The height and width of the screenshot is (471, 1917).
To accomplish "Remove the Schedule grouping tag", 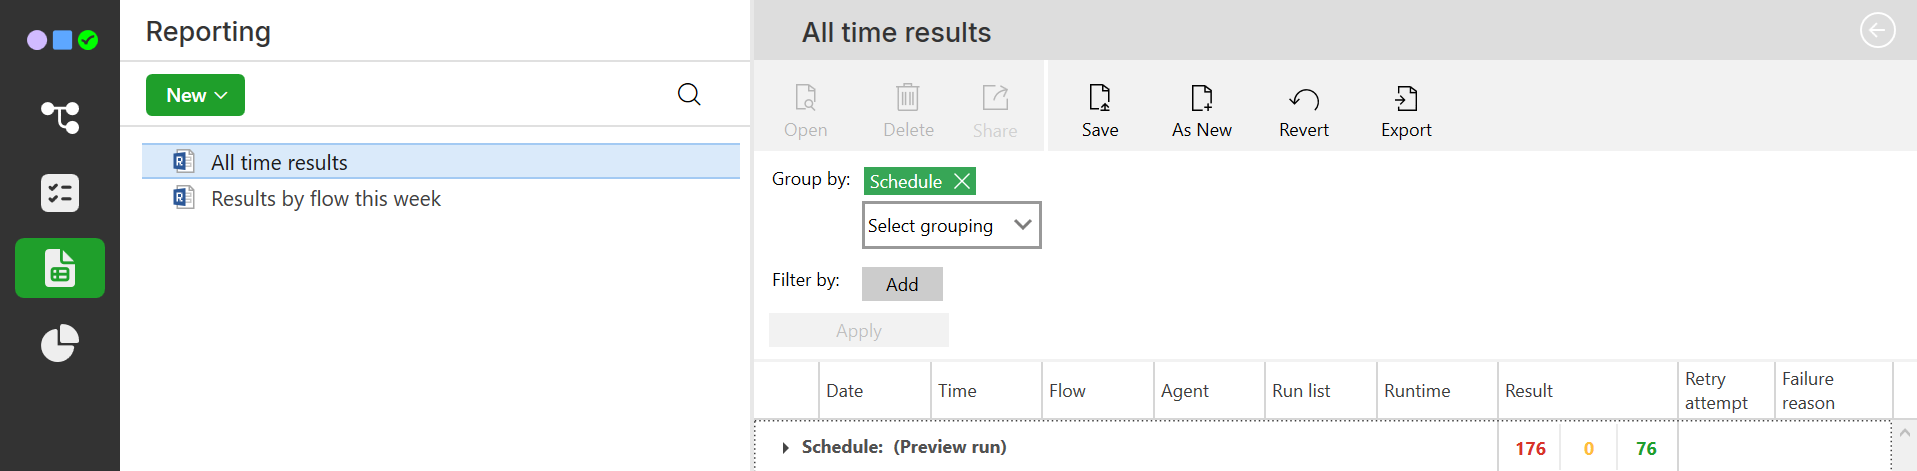I will (x=961, y=181).
